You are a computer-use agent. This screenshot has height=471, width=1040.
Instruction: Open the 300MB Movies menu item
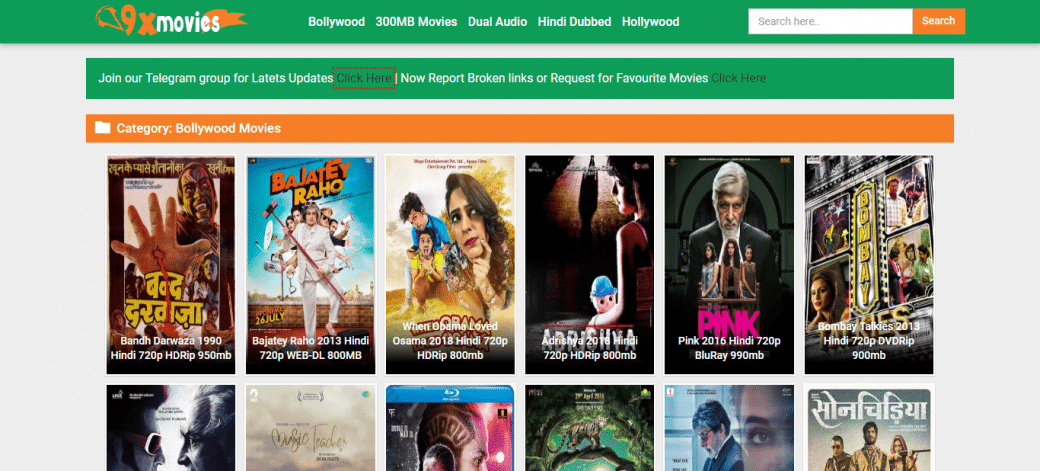(x=416, y=22)
